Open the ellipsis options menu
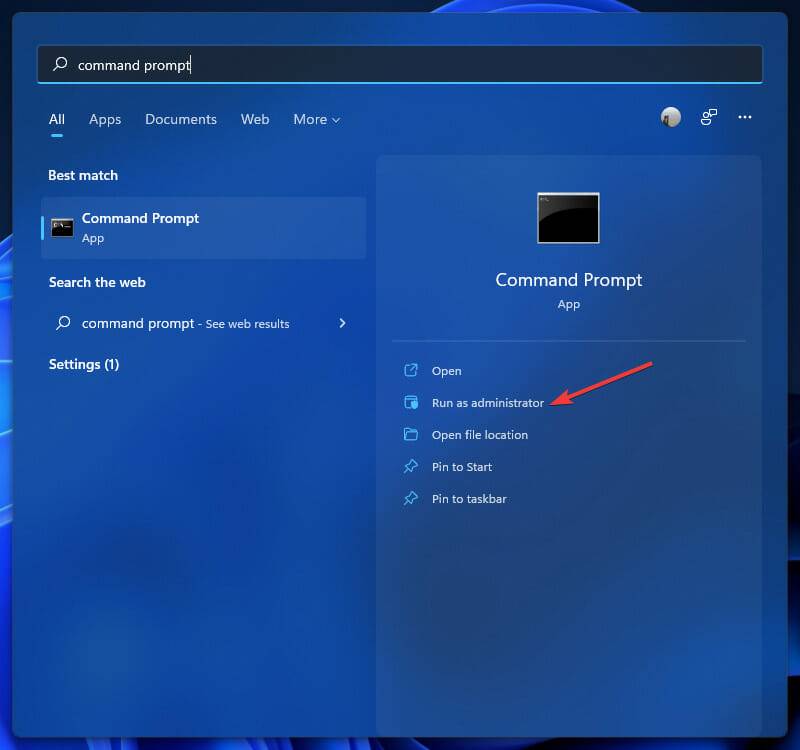Viewport: 800px width, 750px height. tap(745, 117)
